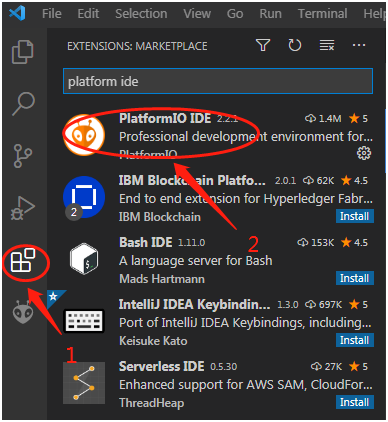The height and width of the screenshot is (422, 388).
Task: Install IBM Blockchain Platform extension
Action: click(x=355, y=216)
